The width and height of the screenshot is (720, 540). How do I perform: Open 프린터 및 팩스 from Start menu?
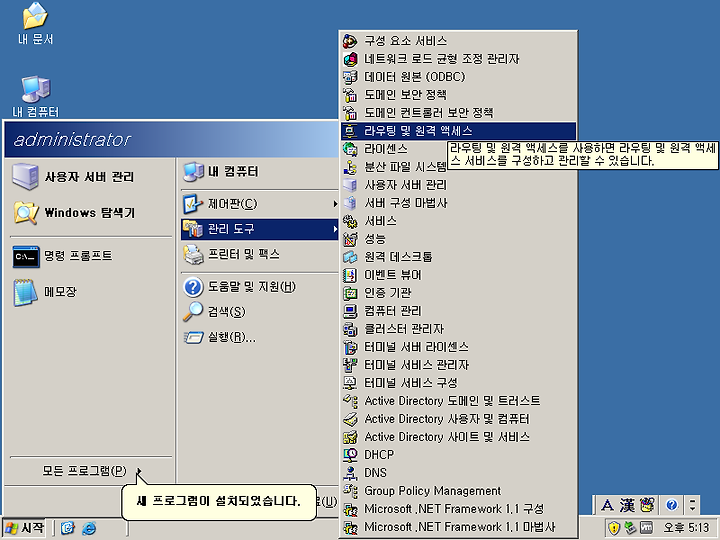tap(260, 254)
